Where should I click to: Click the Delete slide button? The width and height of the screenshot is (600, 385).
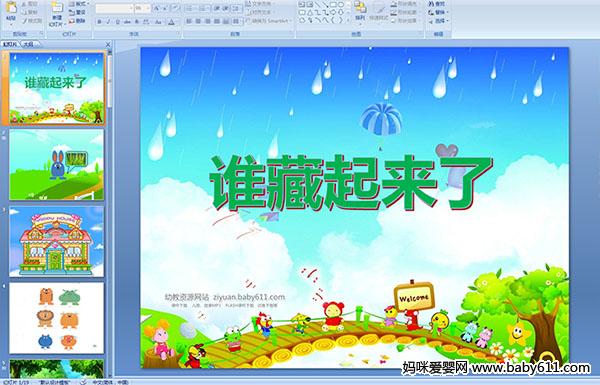[77, 21]
